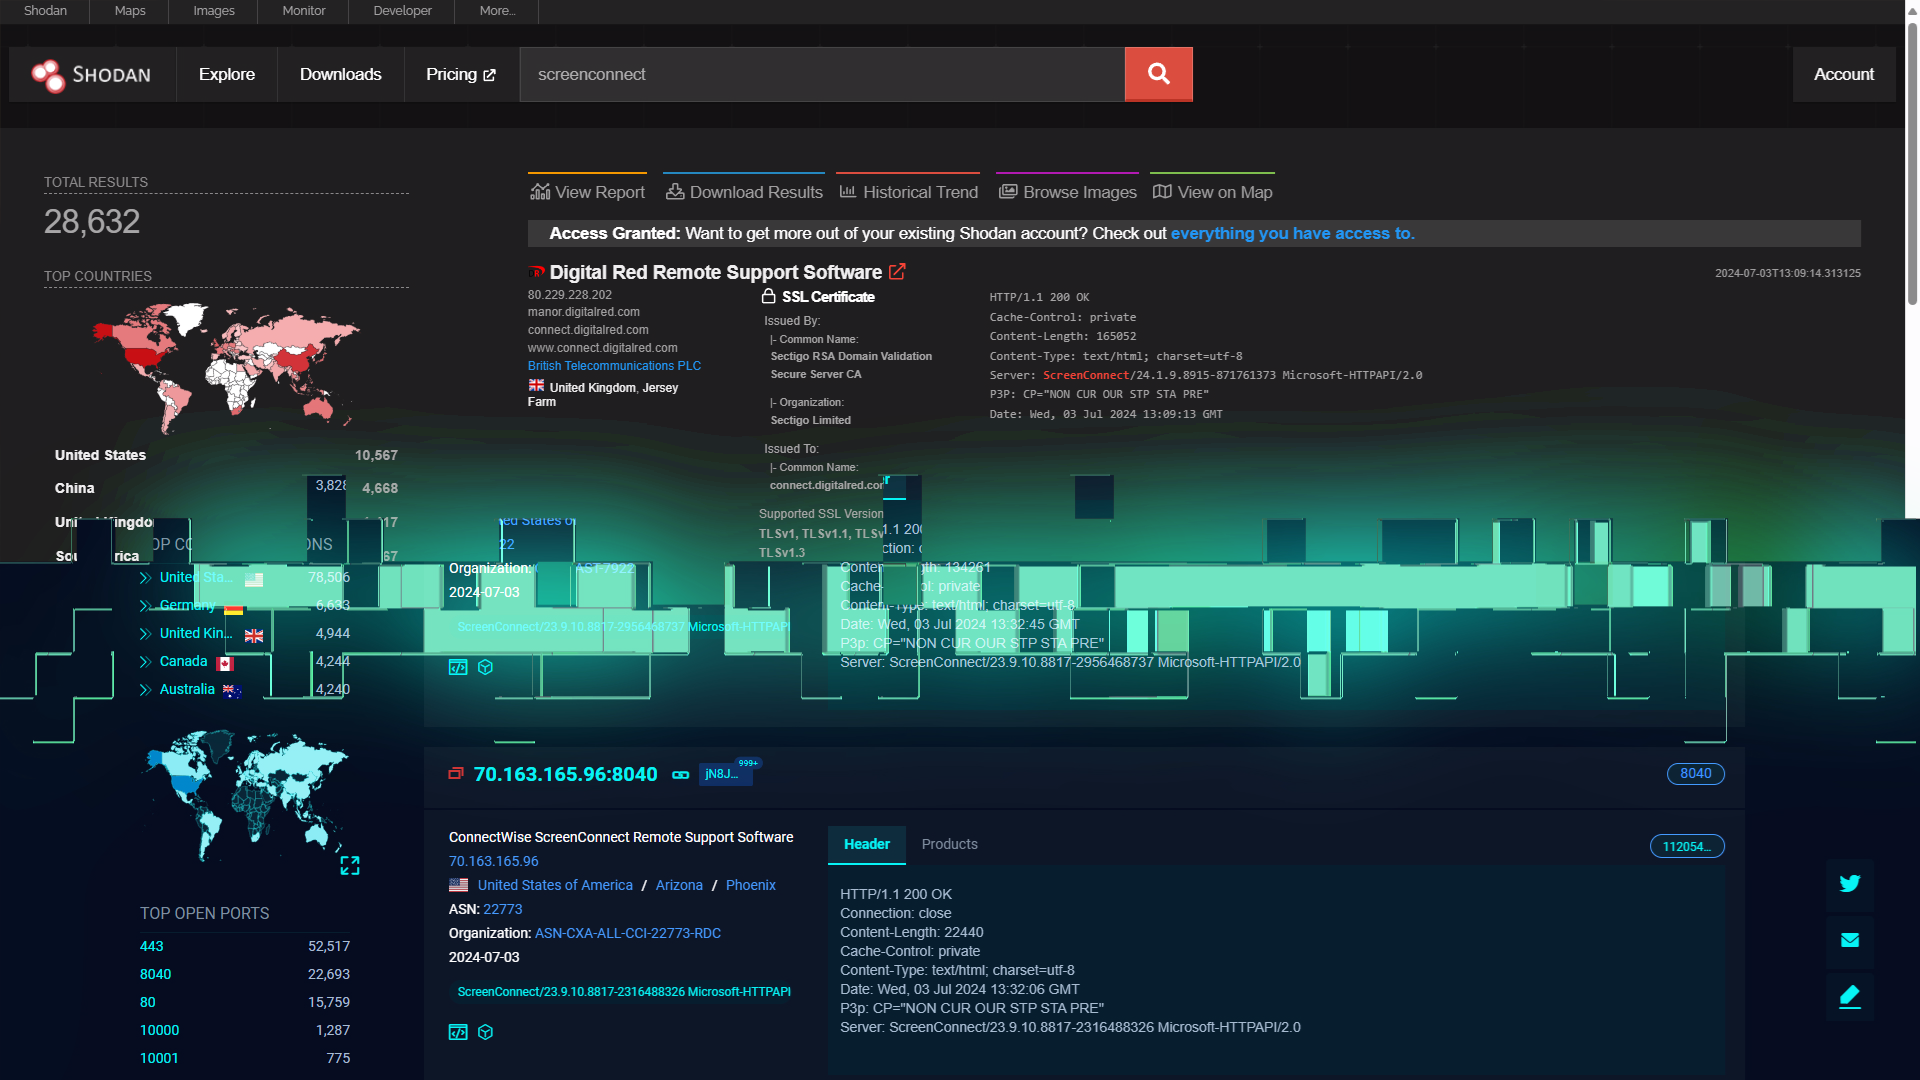This screenshot has width=1920, height=1080.
Task: Select the Header tab
Action: [866, 844]
